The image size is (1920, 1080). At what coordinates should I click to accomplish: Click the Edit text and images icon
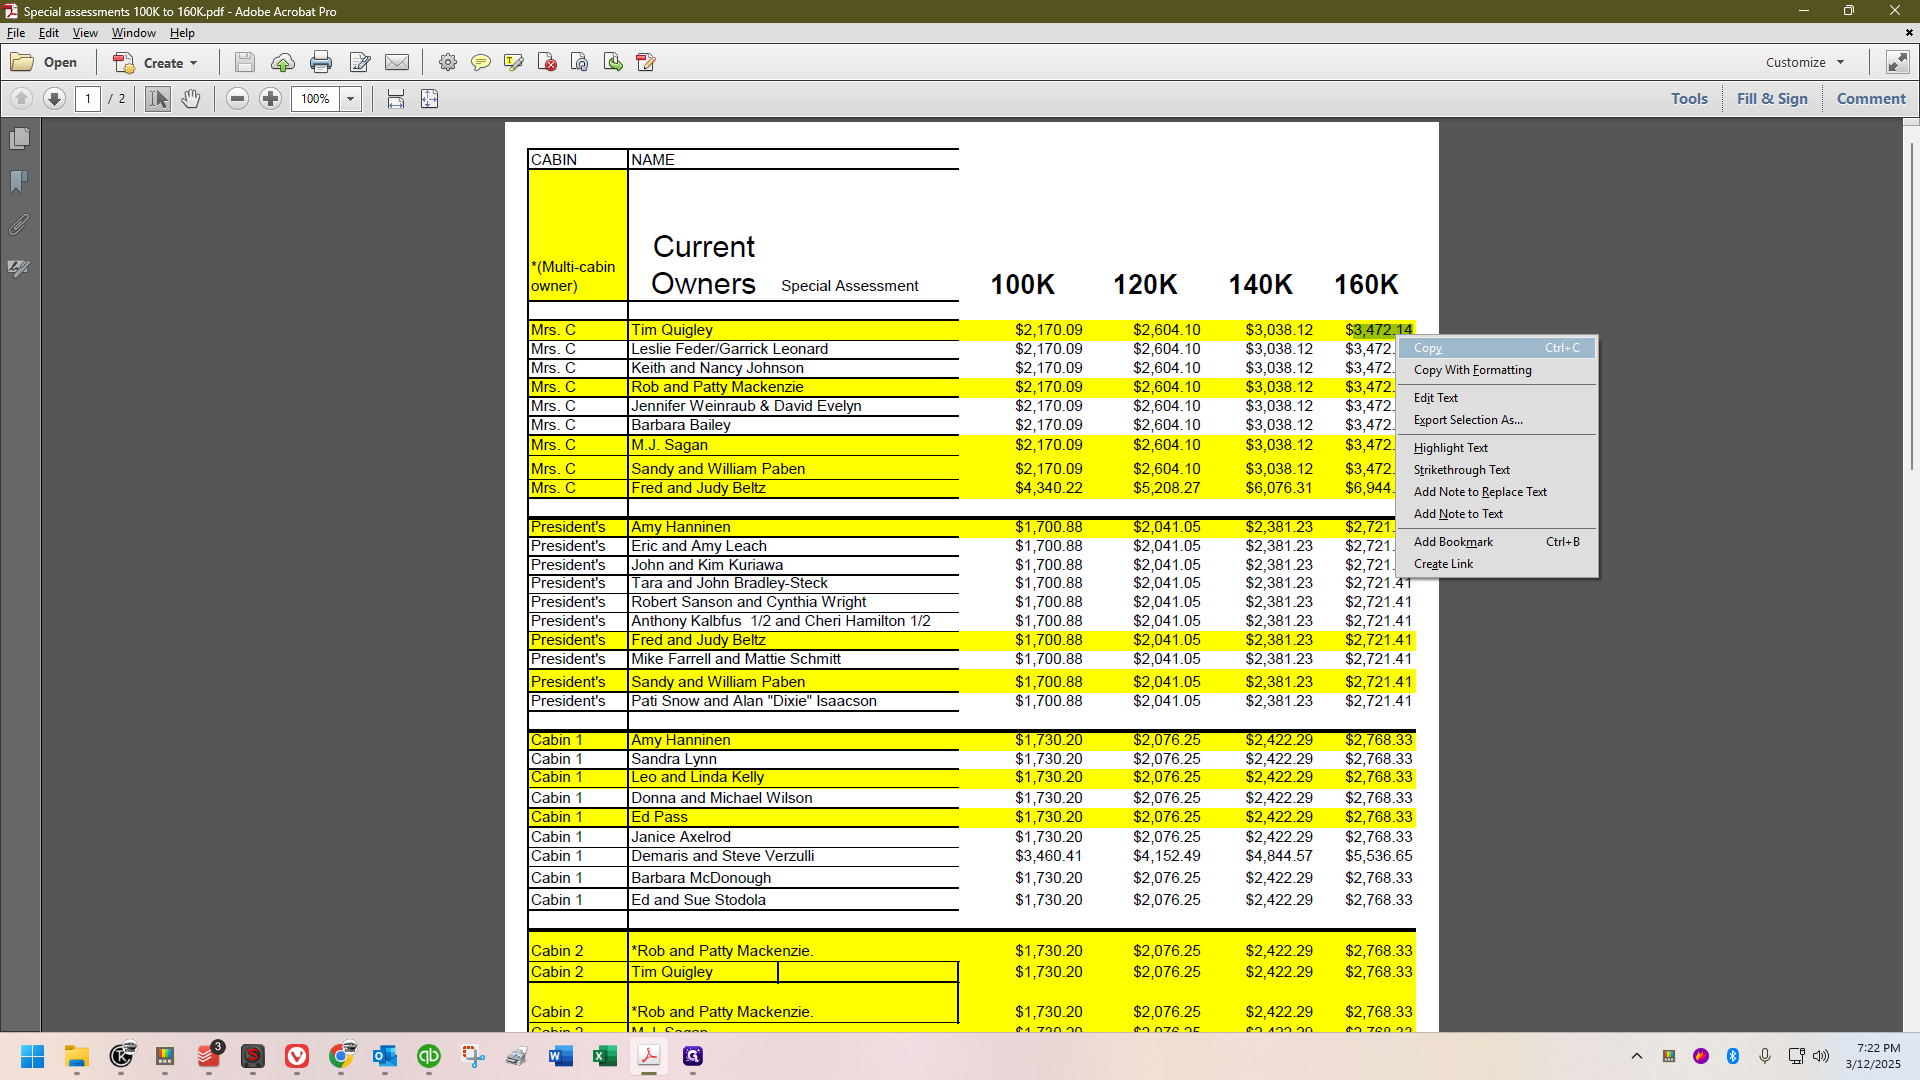point(360,62)
